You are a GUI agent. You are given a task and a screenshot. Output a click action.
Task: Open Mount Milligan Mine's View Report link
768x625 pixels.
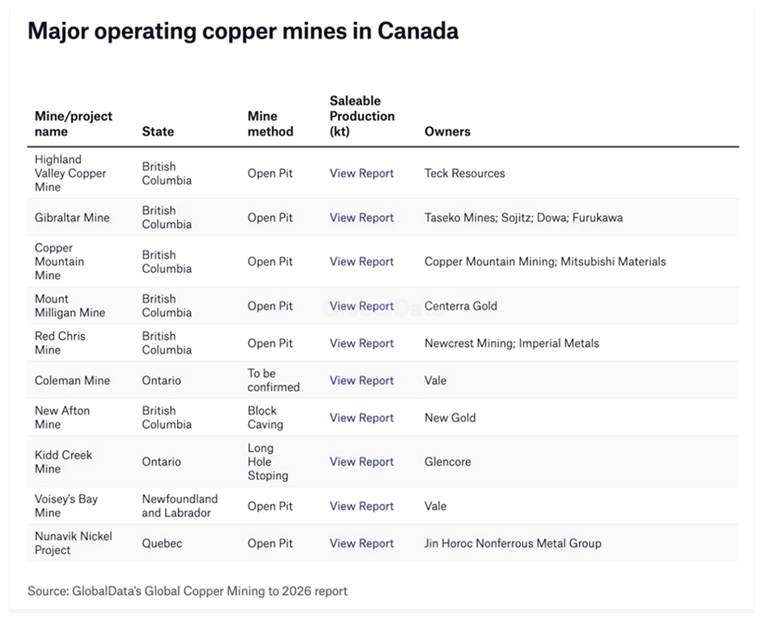point(361,306)
